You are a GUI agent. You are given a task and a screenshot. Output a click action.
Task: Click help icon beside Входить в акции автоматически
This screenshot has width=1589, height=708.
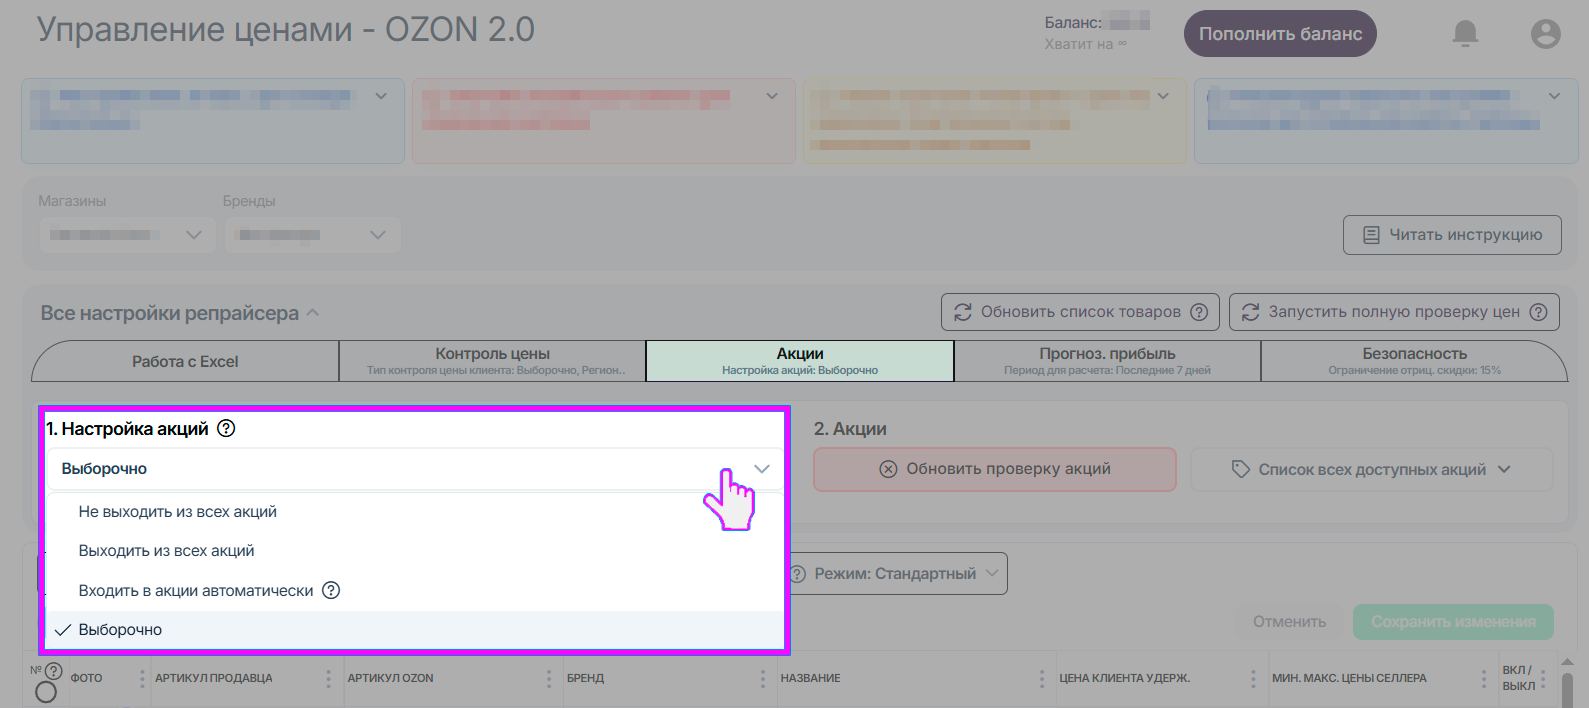click(331, 590)
